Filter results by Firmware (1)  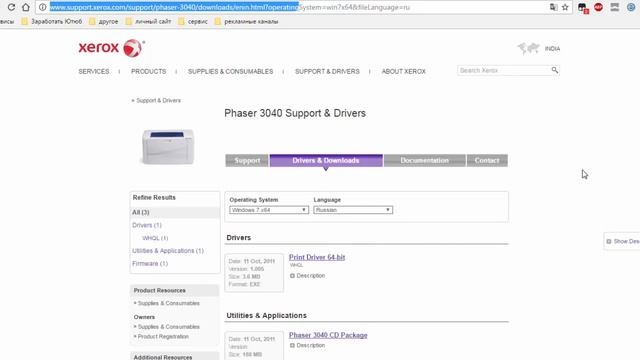pos(150,264)
